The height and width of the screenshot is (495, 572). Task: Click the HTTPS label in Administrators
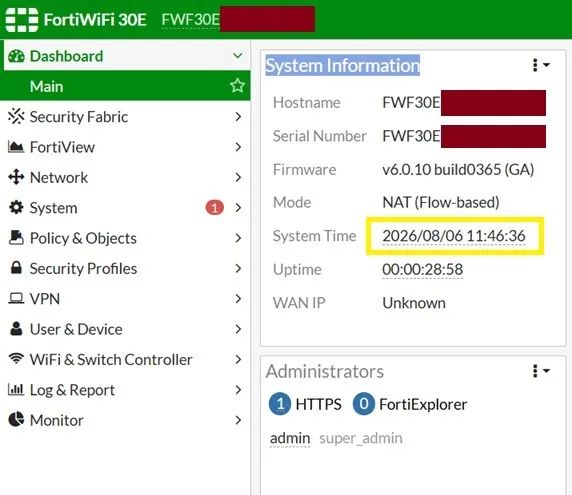click(318, 404)
